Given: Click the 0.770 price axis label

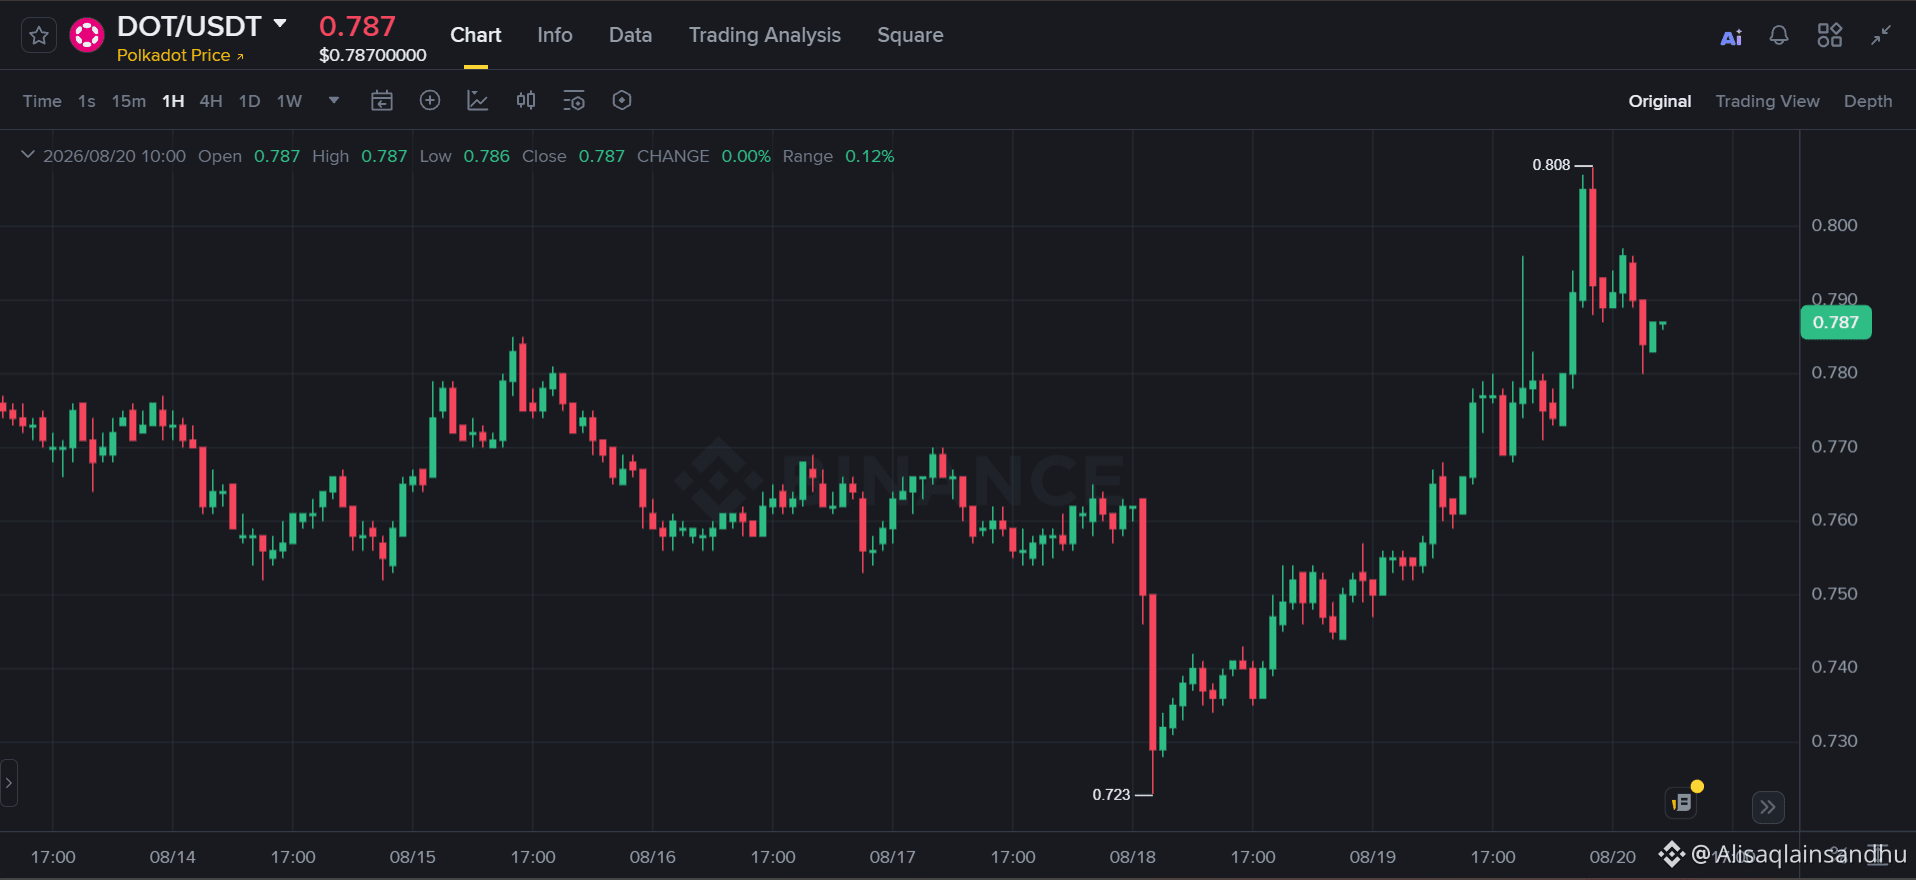Looking at the screenshot, I should tap(1834, 446).
